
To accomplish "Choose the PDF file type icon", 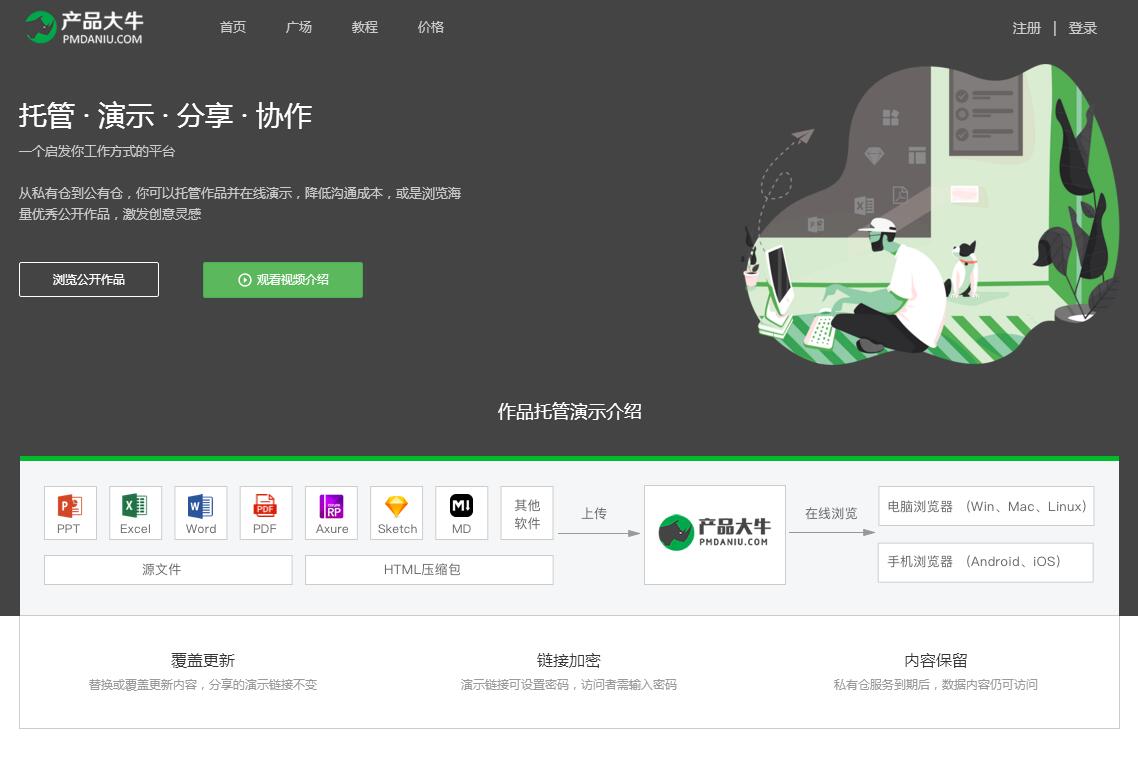I will coord(266,513).
